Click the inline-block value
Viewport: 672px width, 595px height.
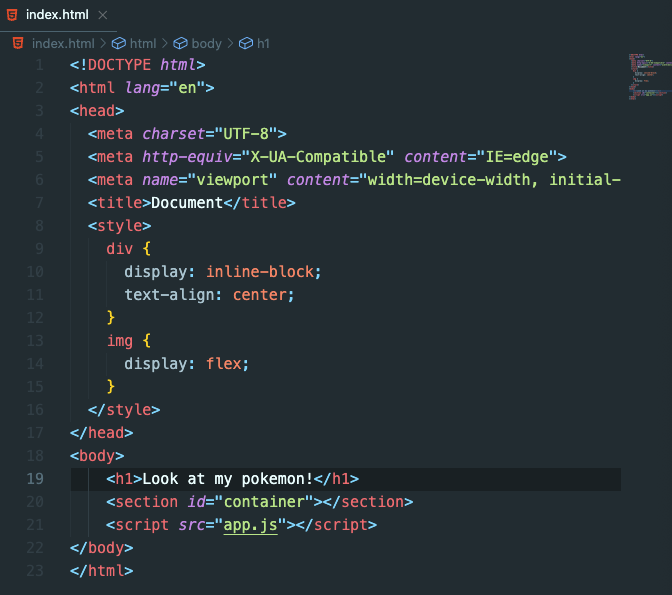[x=260, y=272]
